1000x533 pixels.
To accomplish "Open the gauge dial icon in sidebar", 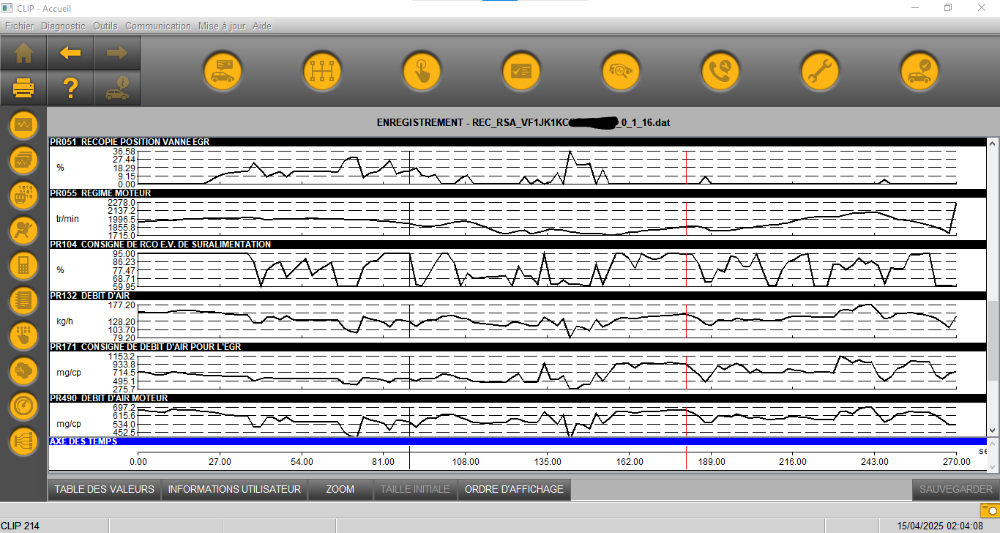I will (23, 406).
